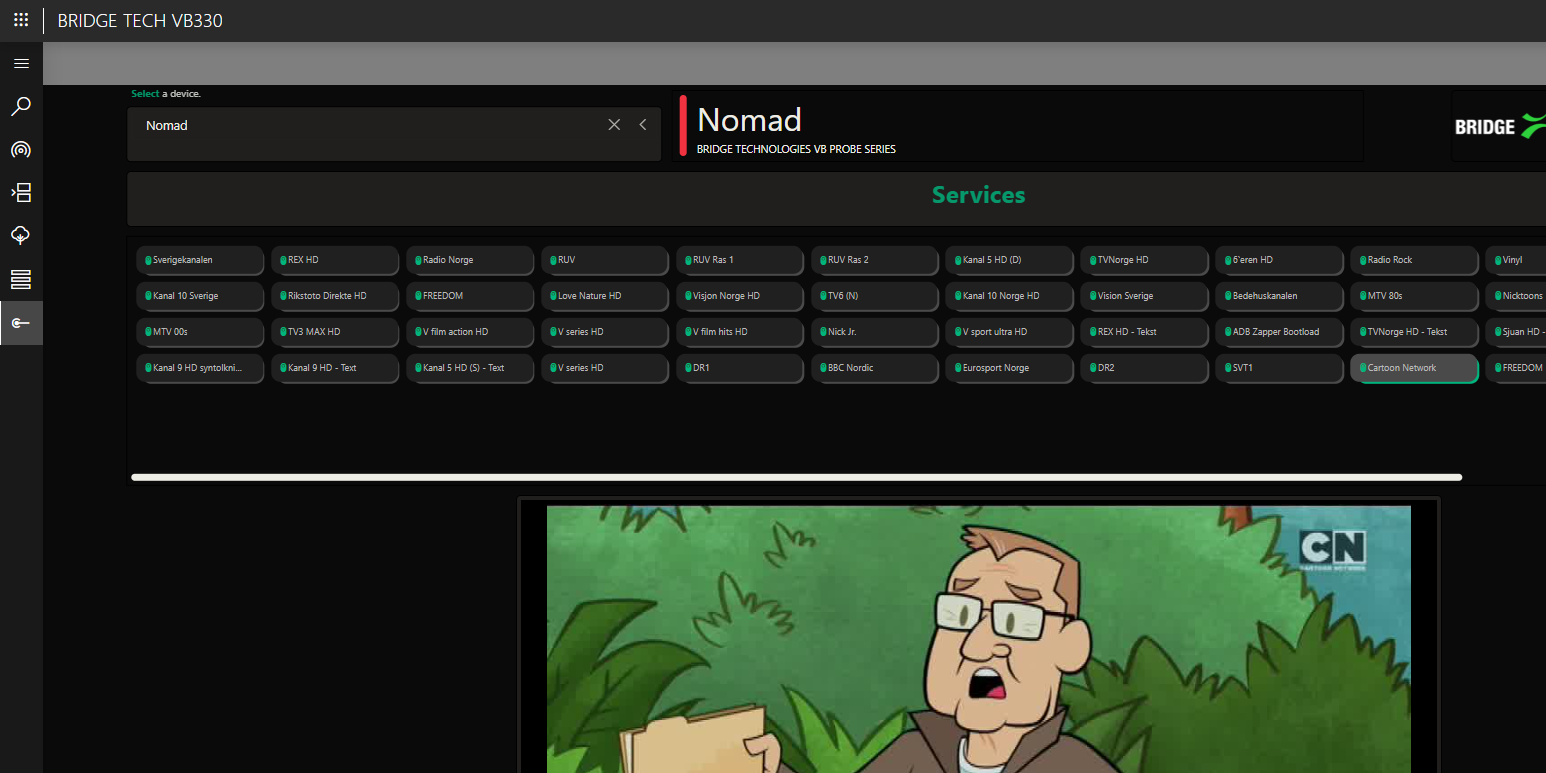Click the BRIDGE TECH VB330 title
The height and width of the screenshot is (773, 1546).
(140, 20)
